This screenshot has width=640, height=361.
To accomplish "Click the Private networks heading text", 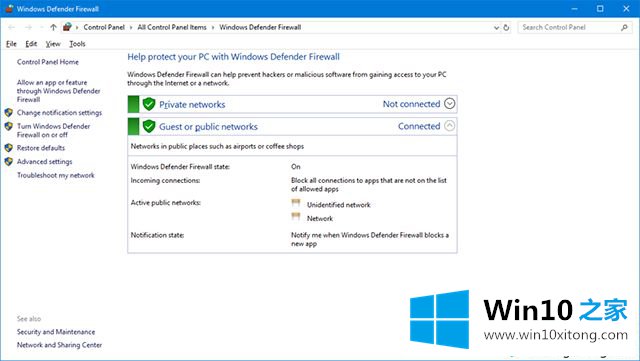I will click(x=192, y=105).
